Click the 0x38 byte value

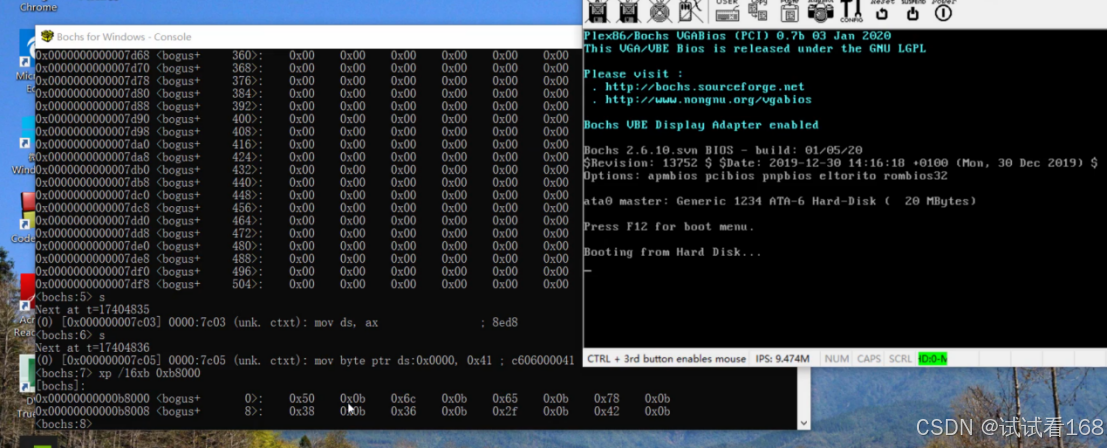pyautogui.click(x=302, y=411)
